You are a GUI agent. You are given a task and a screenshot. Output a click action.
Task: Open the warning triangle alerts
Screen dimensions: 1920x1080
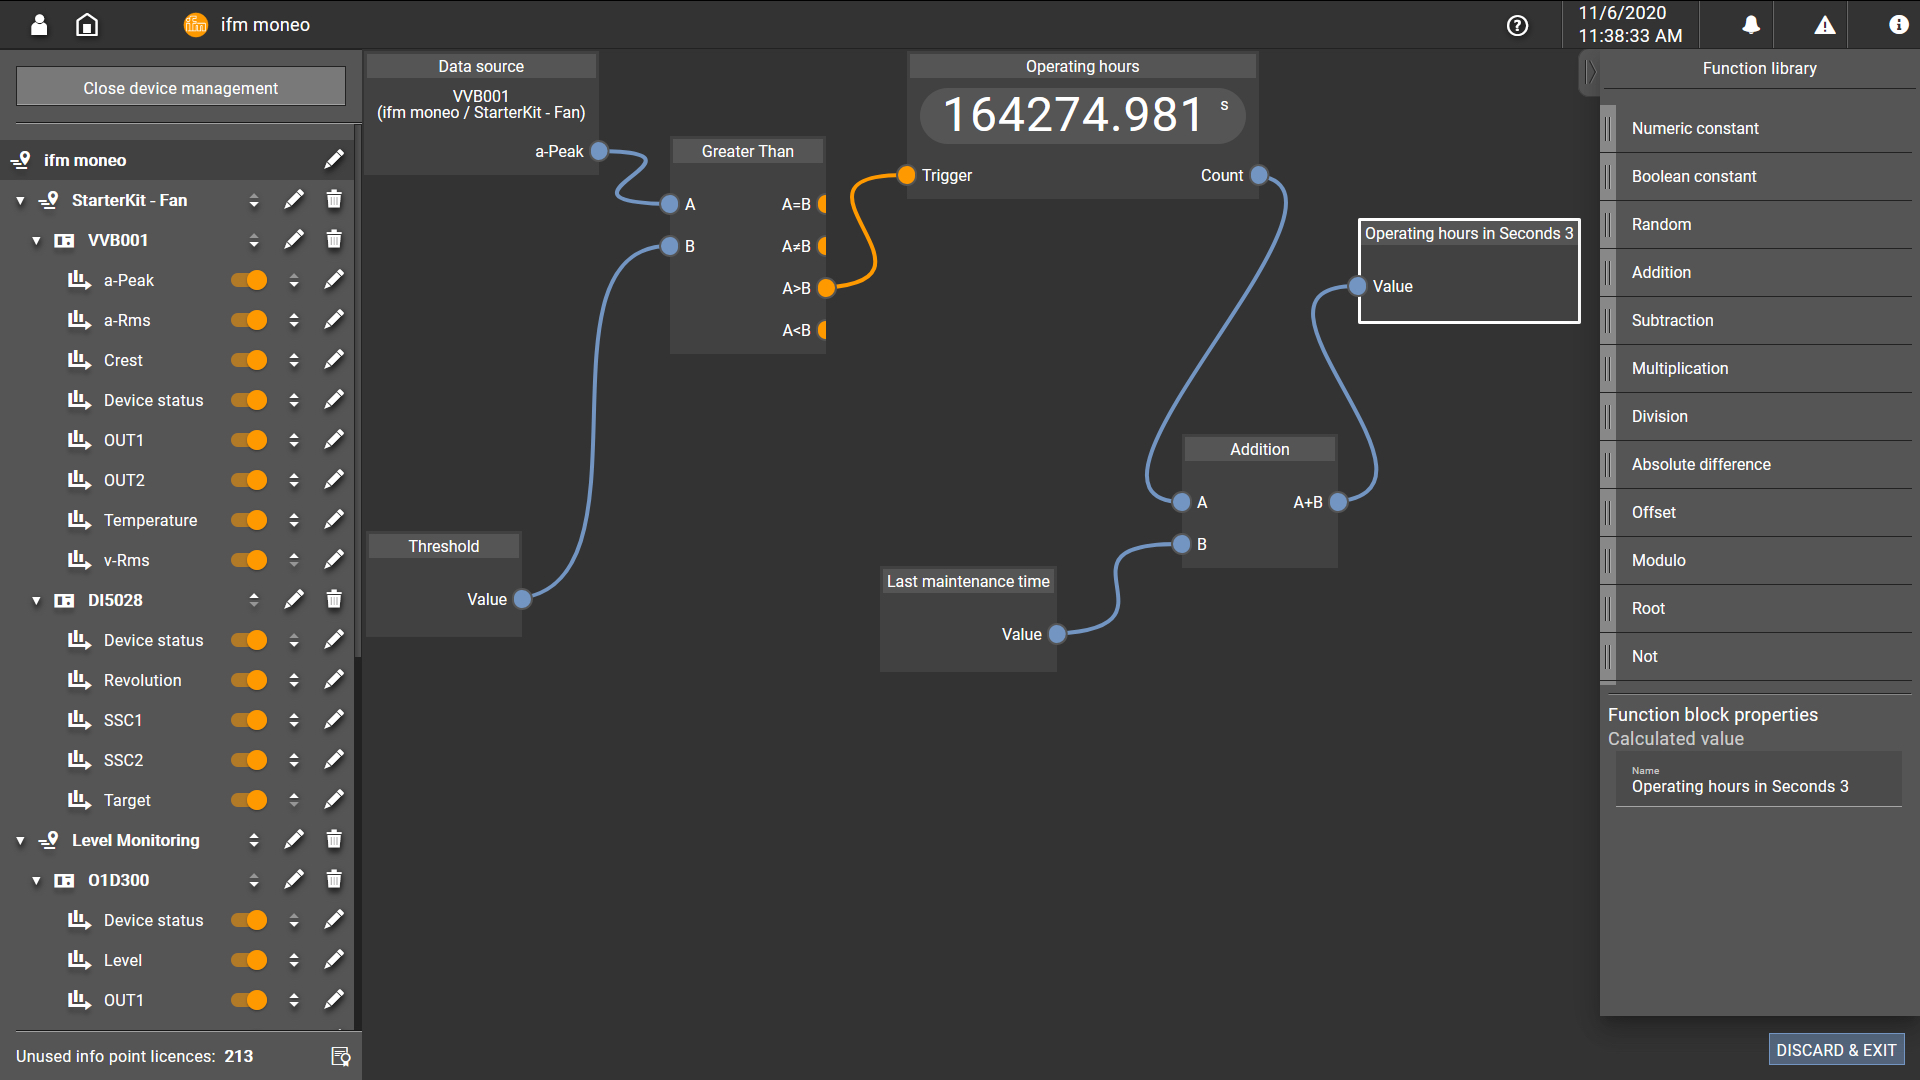tap(1825, 25)
